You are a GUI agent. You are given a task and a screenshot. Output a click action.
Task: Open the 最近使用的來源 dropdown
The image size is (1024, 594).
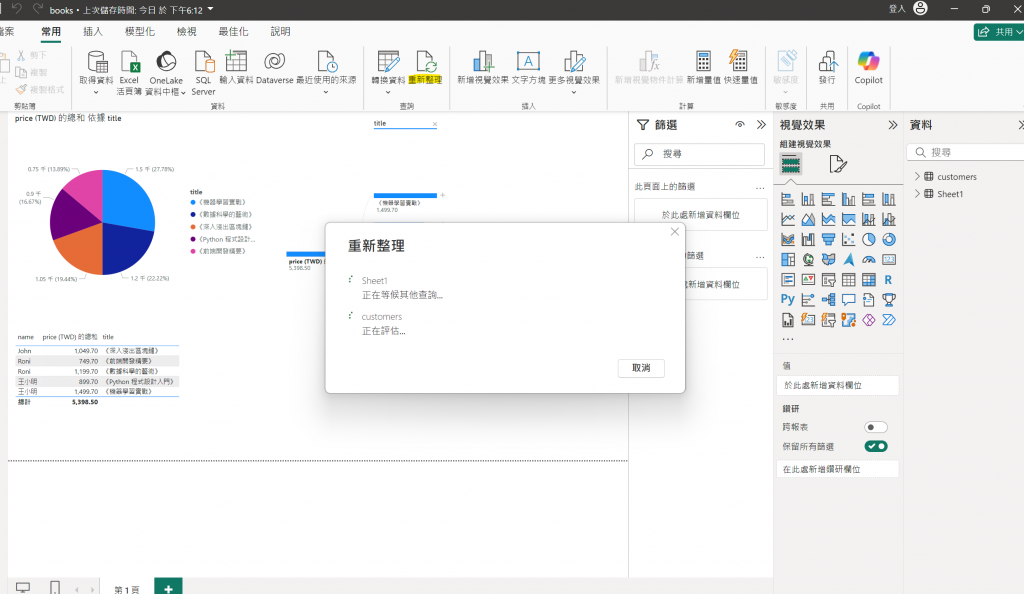[x=326, y=92]
